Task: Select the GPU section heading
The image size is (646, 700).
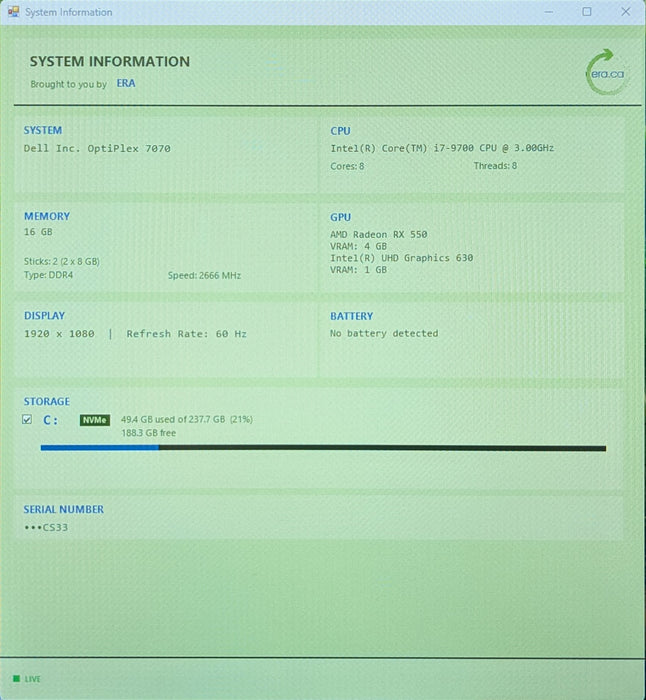Action: point(340,217)
